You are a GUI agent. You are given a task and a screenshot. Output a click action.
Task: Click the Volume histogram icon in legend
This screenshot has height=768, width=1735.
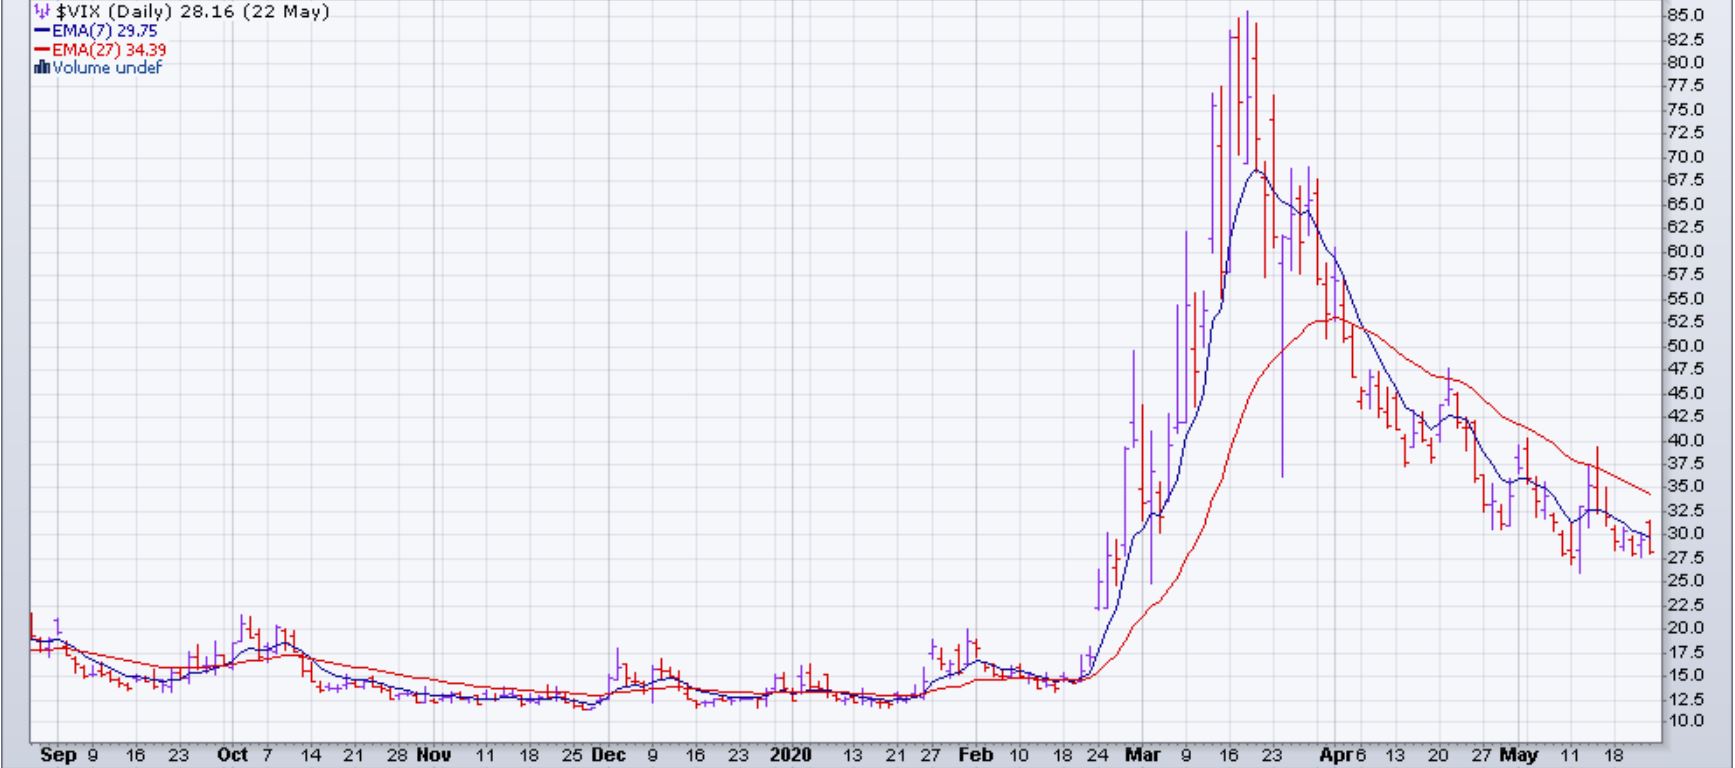[x=41, y=68]
